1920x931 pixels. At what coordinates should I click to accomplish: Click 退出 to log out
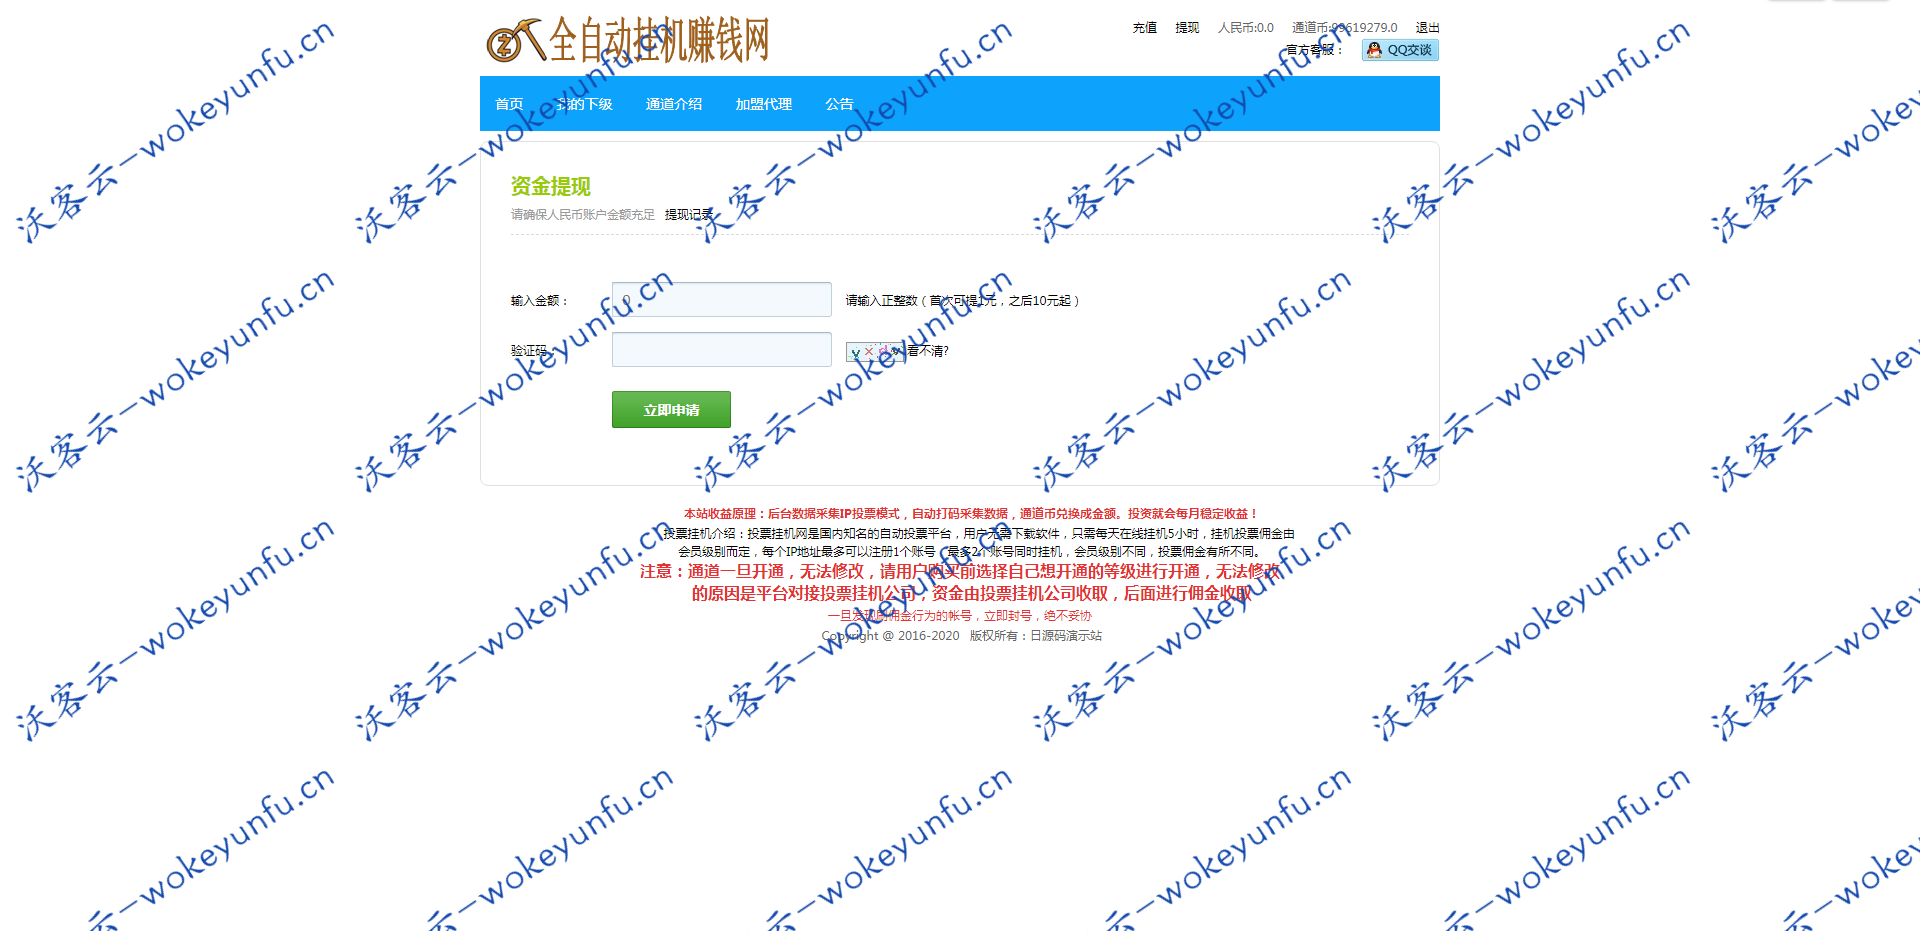tap(1427, 28)
